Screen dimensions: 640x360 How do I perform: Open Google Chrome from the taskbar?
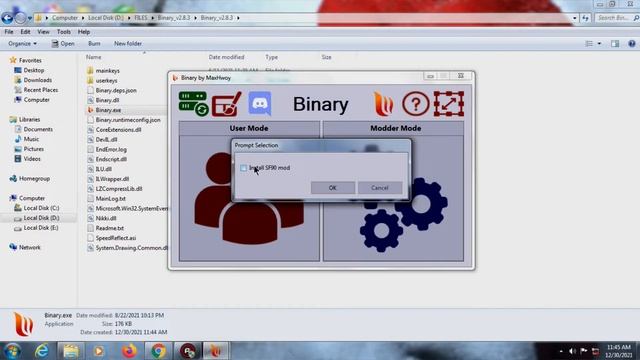click(x=158, y=351)
